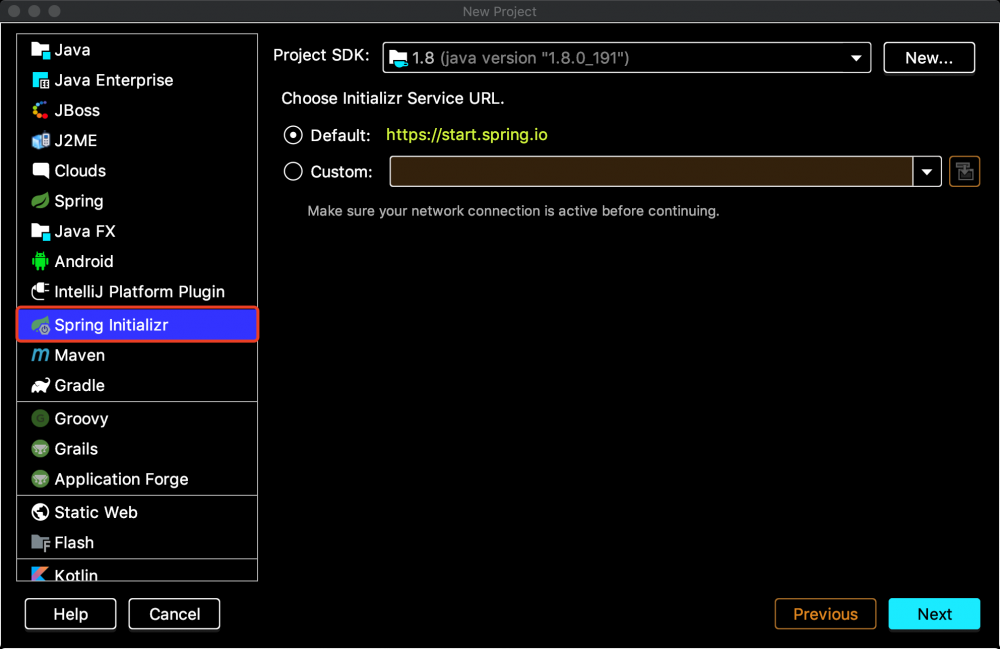The height and width of the screenshot is (649, 1000).
Task: Click the SDK folder icon in dropdown
Action: click(398, 58)
